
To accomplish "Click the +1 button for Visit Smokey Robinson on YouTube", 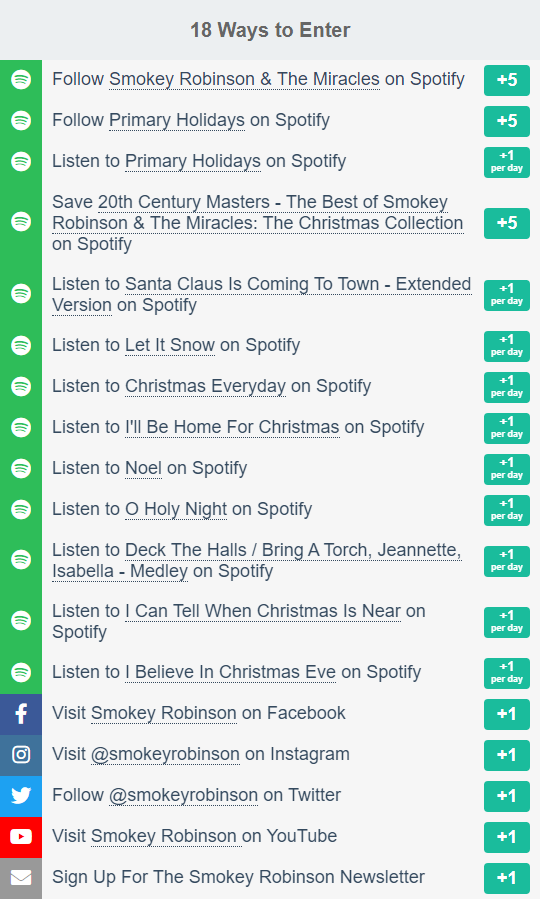I will [507, 837].
